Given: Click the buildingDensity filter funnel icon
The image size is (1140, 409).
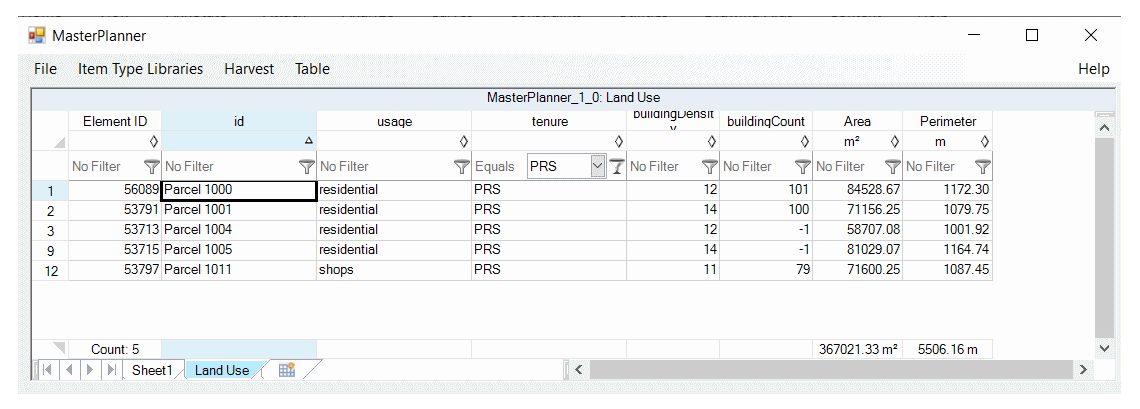Looking at the screenshot, I should pyautogui.click(x=710, y=166).
